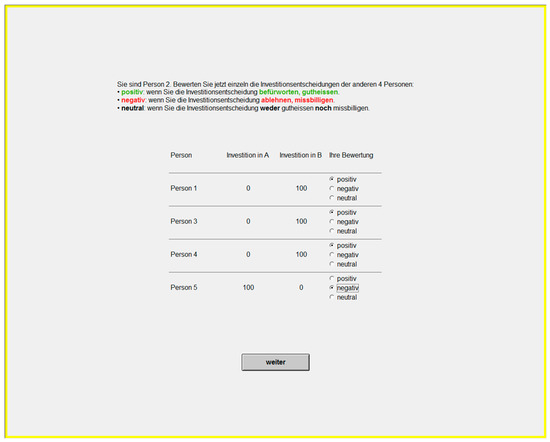
Task: Mark Person 4 as neutral
Action: tap(331, 264)
